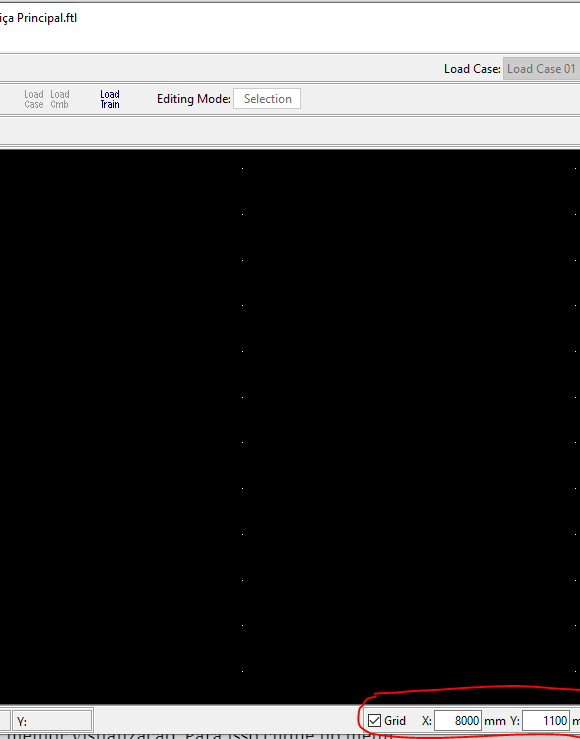Click the black drawing canvas
The height and width of the screenshot is (739, 580).
[290, 427]
